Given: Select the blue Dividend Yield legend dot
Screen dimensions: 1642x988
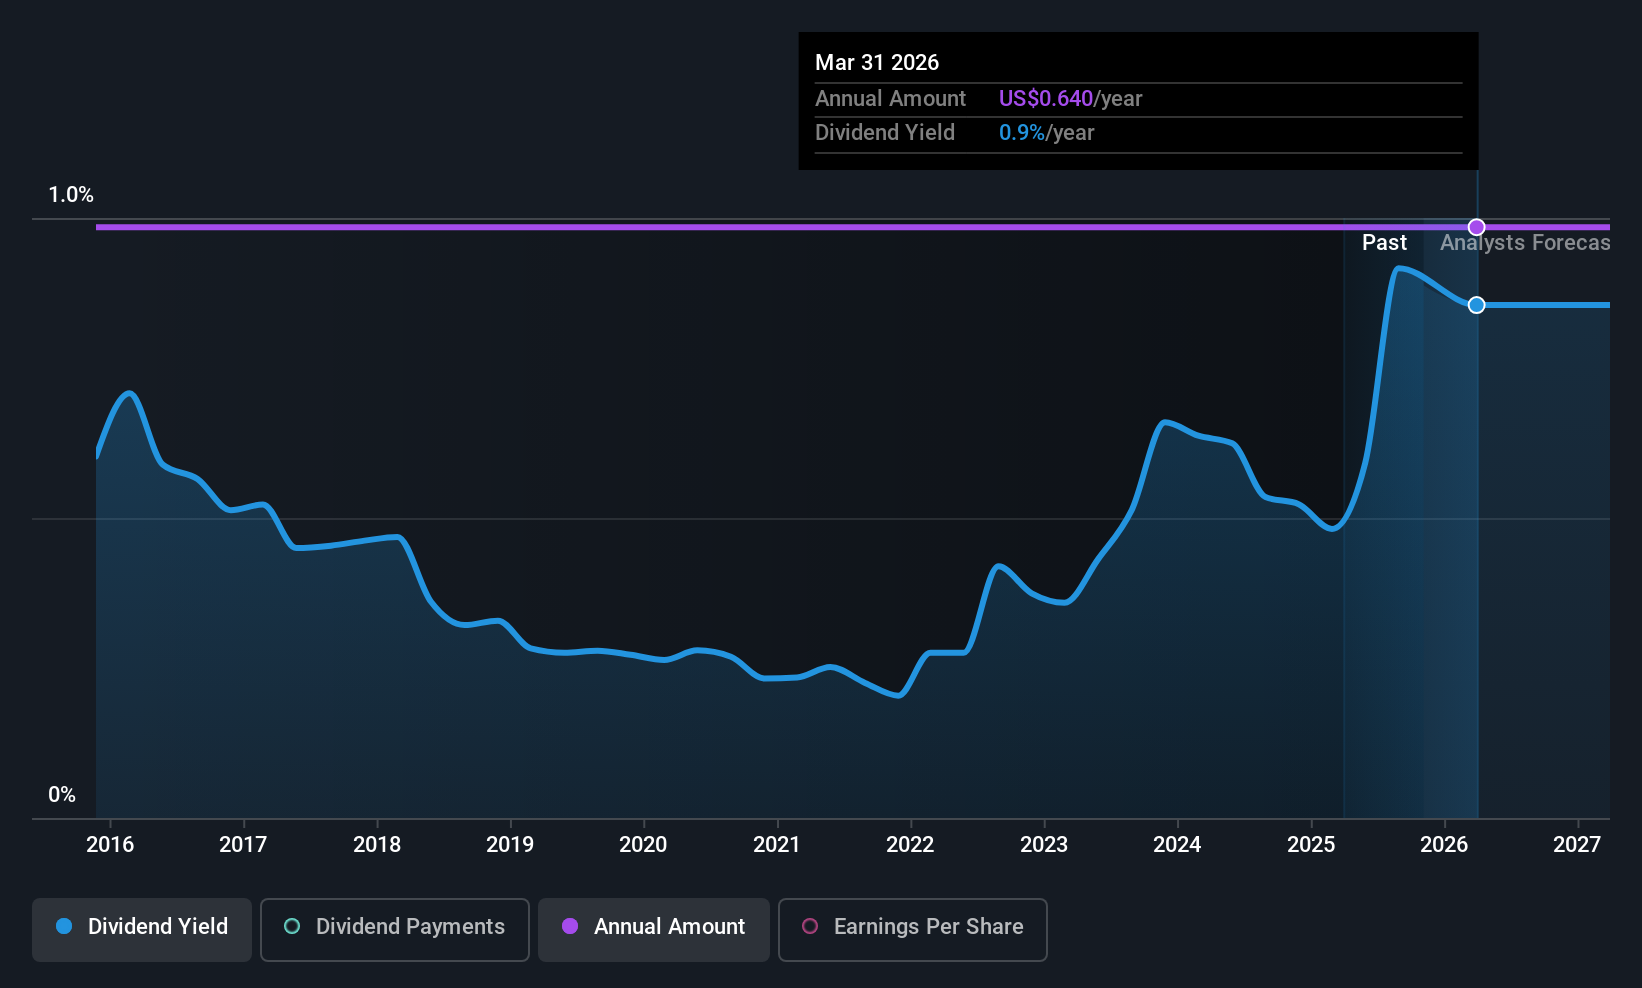Looking at the screenshot, I should point(63,927).
